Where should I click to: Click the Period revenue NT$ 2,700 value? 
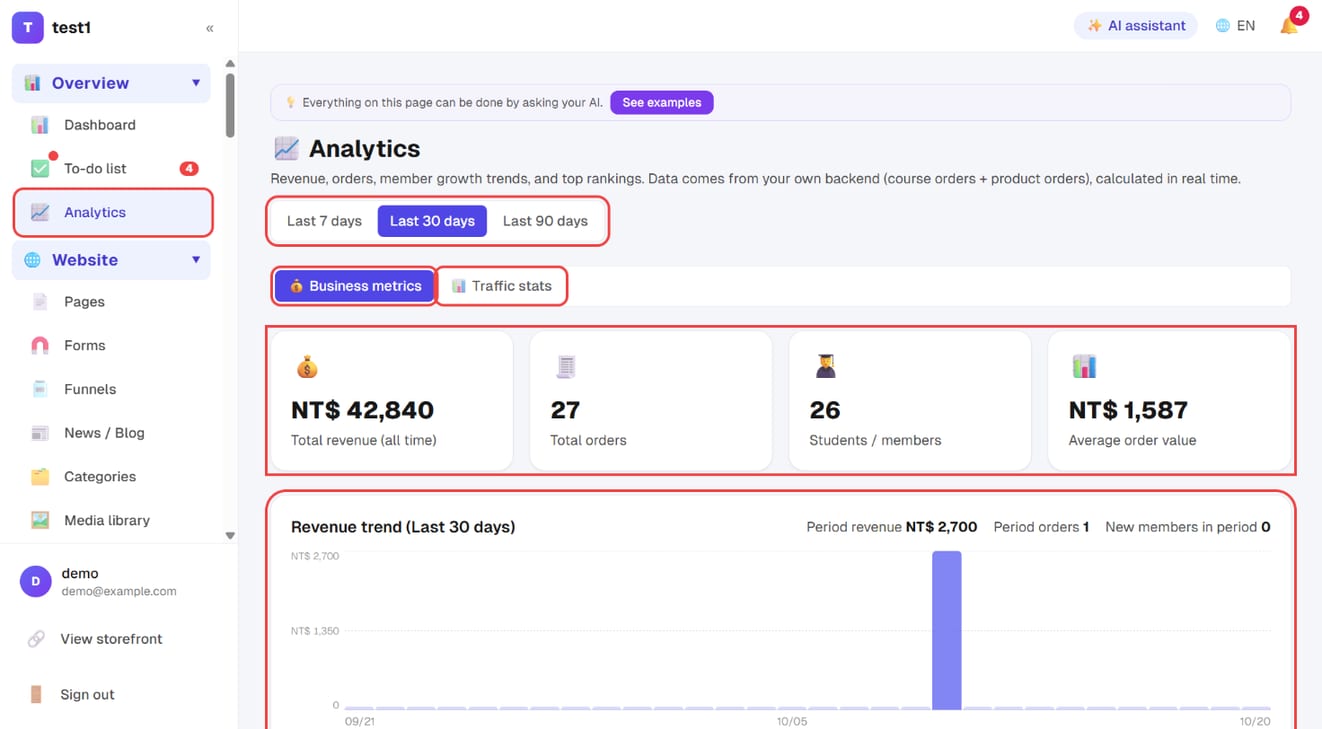[941, 527]
